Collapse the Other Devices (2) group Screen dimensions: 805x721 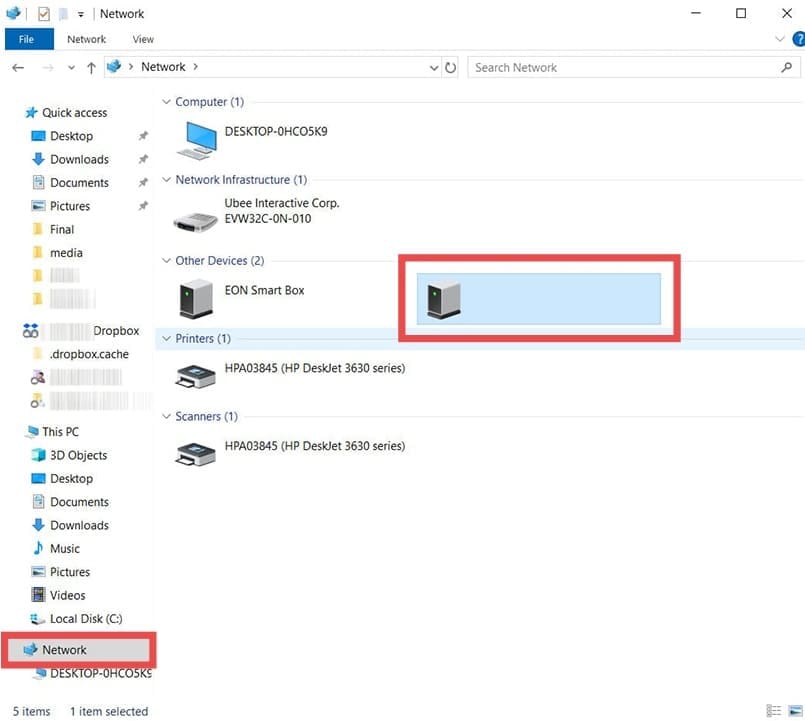166,260
